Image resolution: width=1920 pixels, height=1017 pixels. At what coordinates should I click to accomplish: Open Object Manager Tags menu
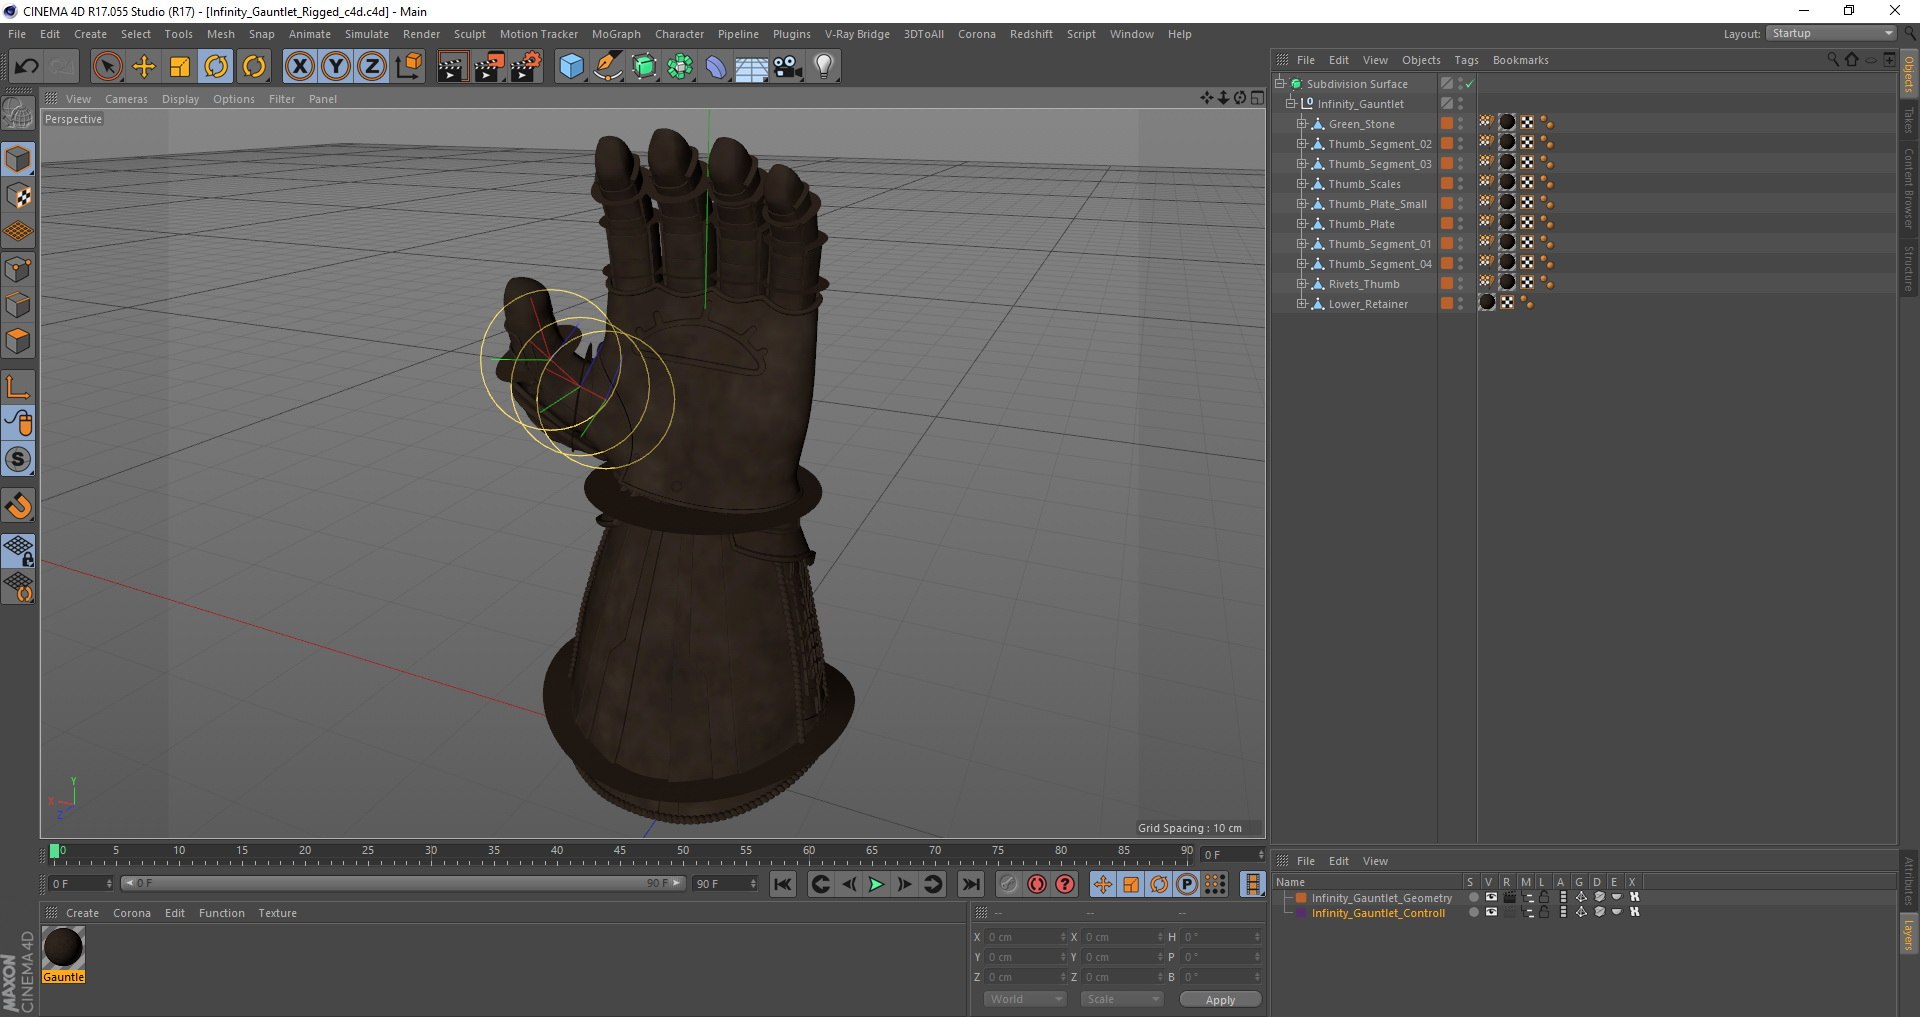click(x=1466, y=60)
